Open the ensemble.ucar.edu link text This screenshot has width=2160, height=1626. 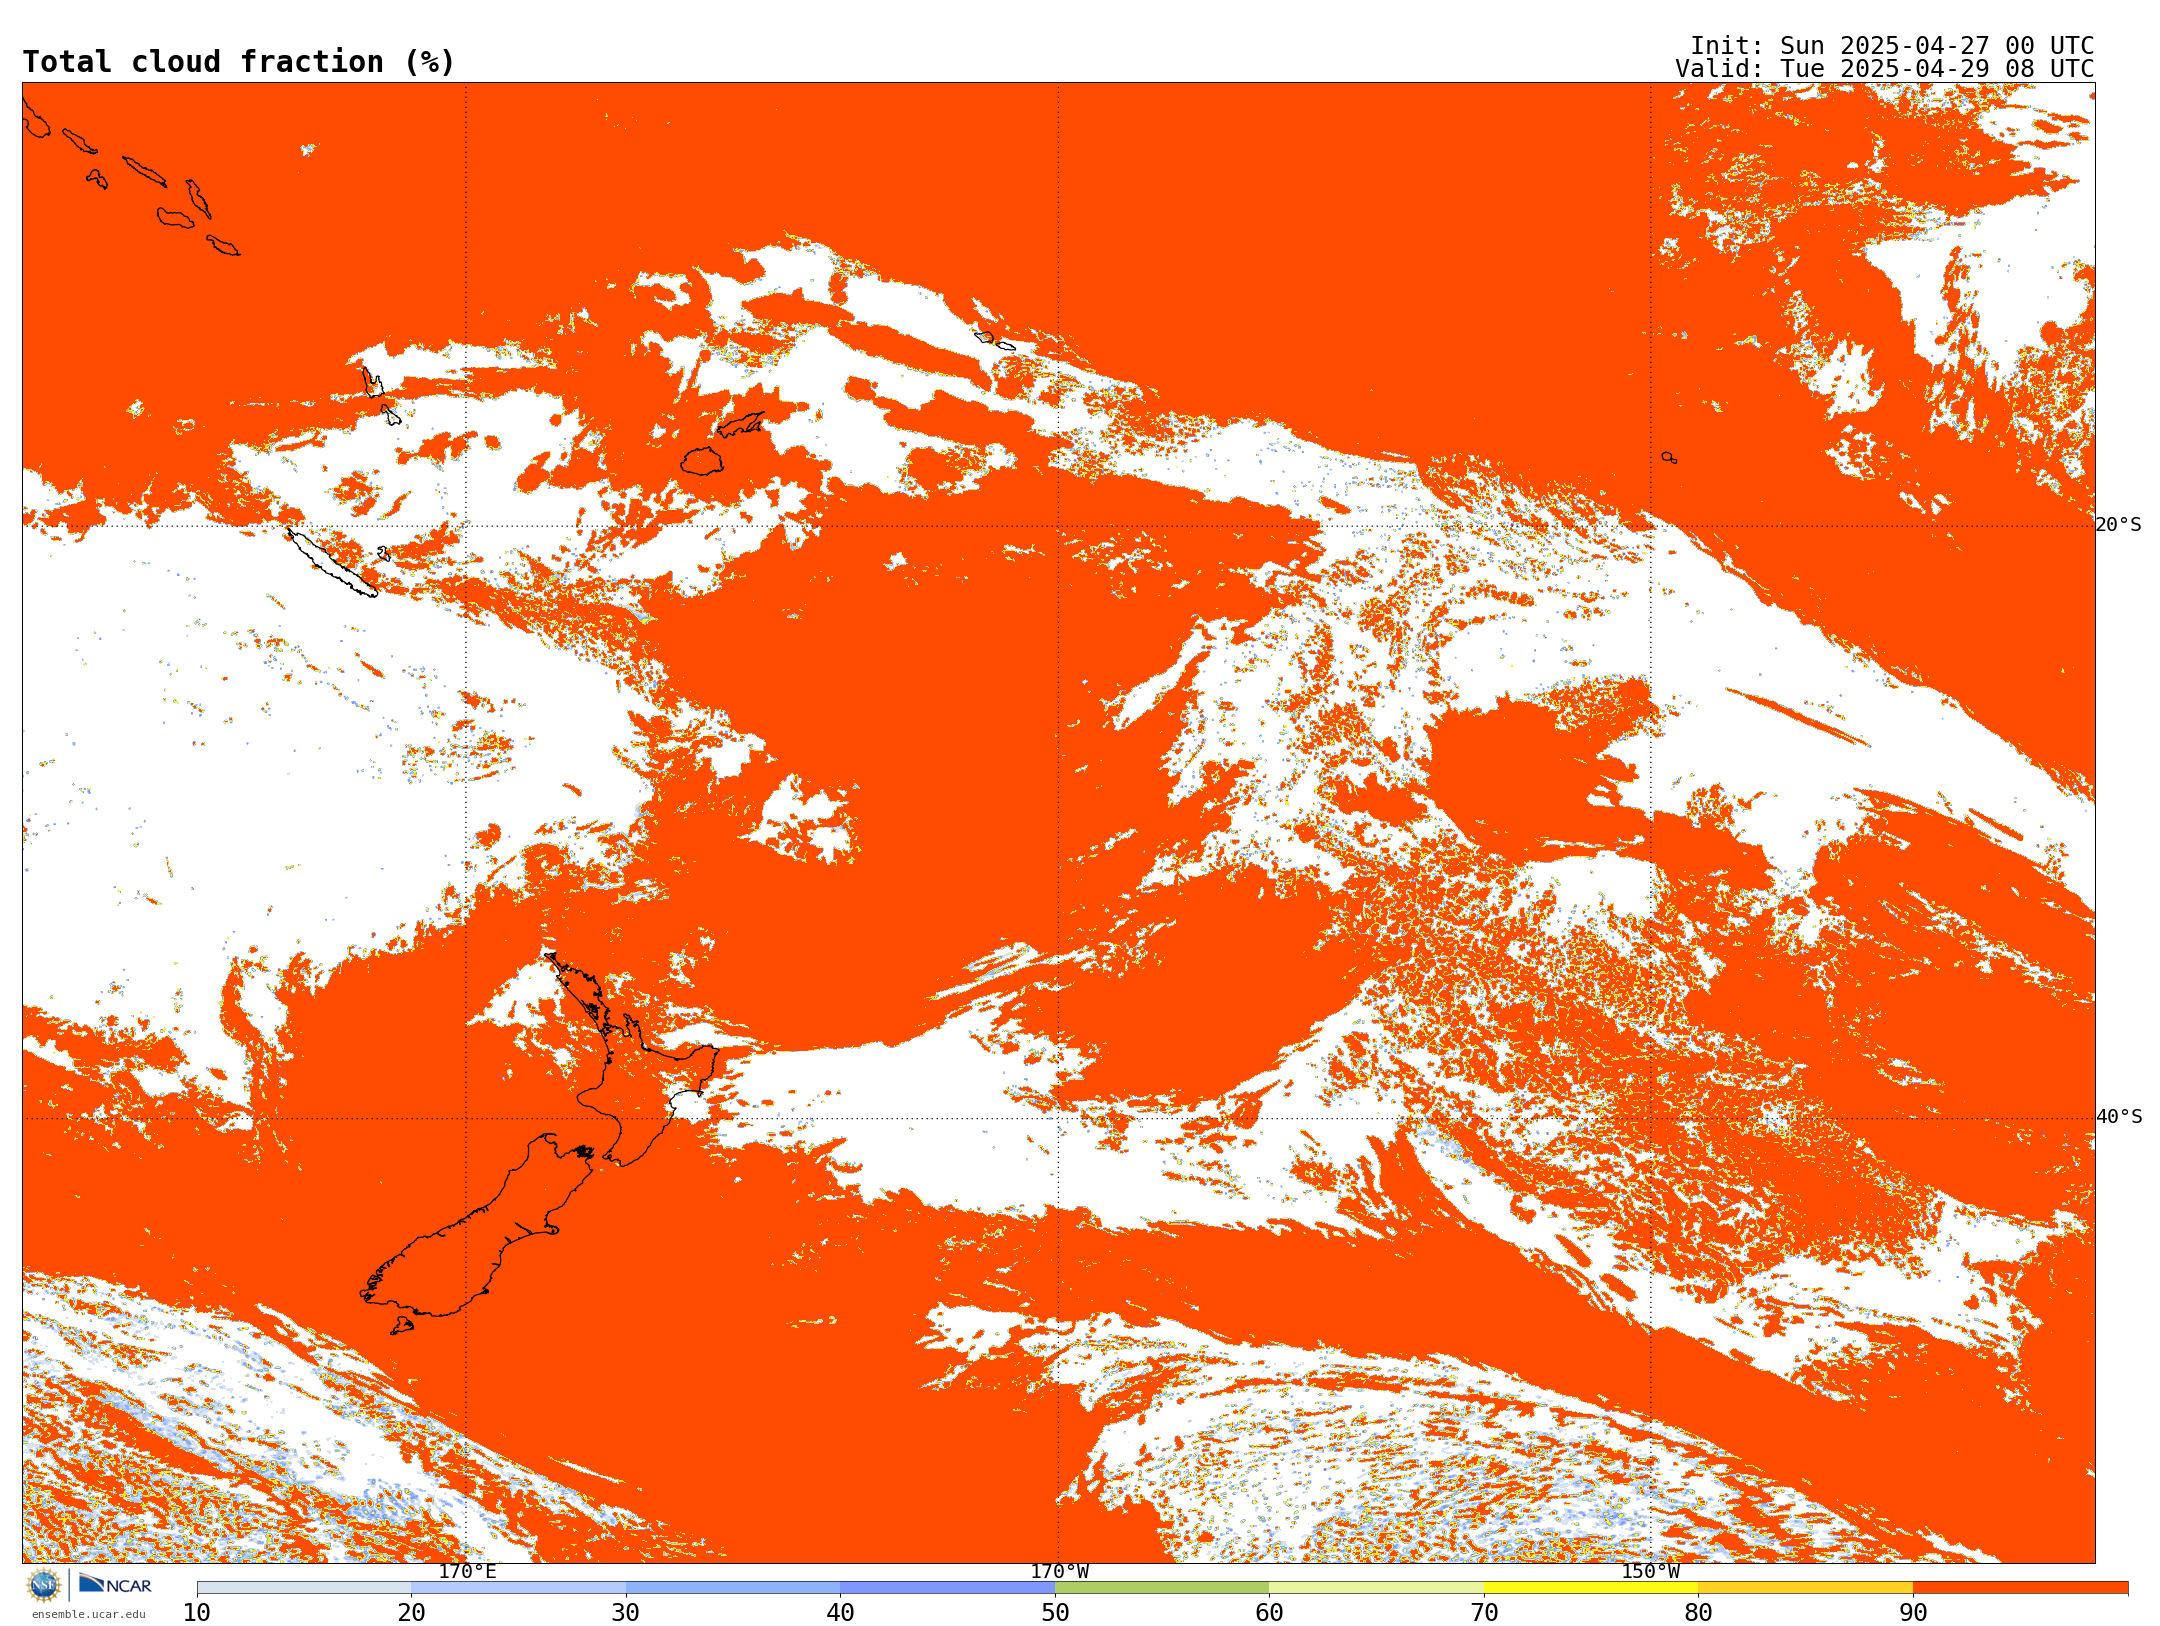tap(89, 1614)
